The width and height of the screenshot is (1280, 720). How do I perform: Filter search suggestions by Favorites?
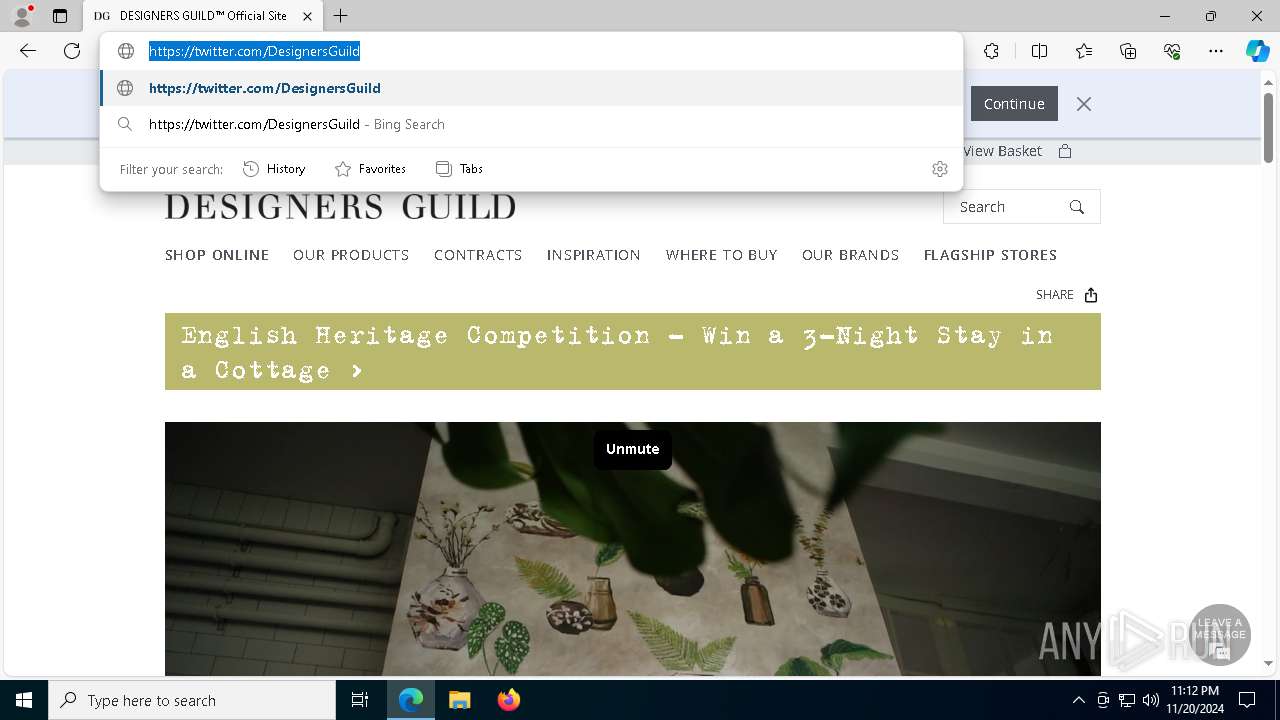[370, 169]
